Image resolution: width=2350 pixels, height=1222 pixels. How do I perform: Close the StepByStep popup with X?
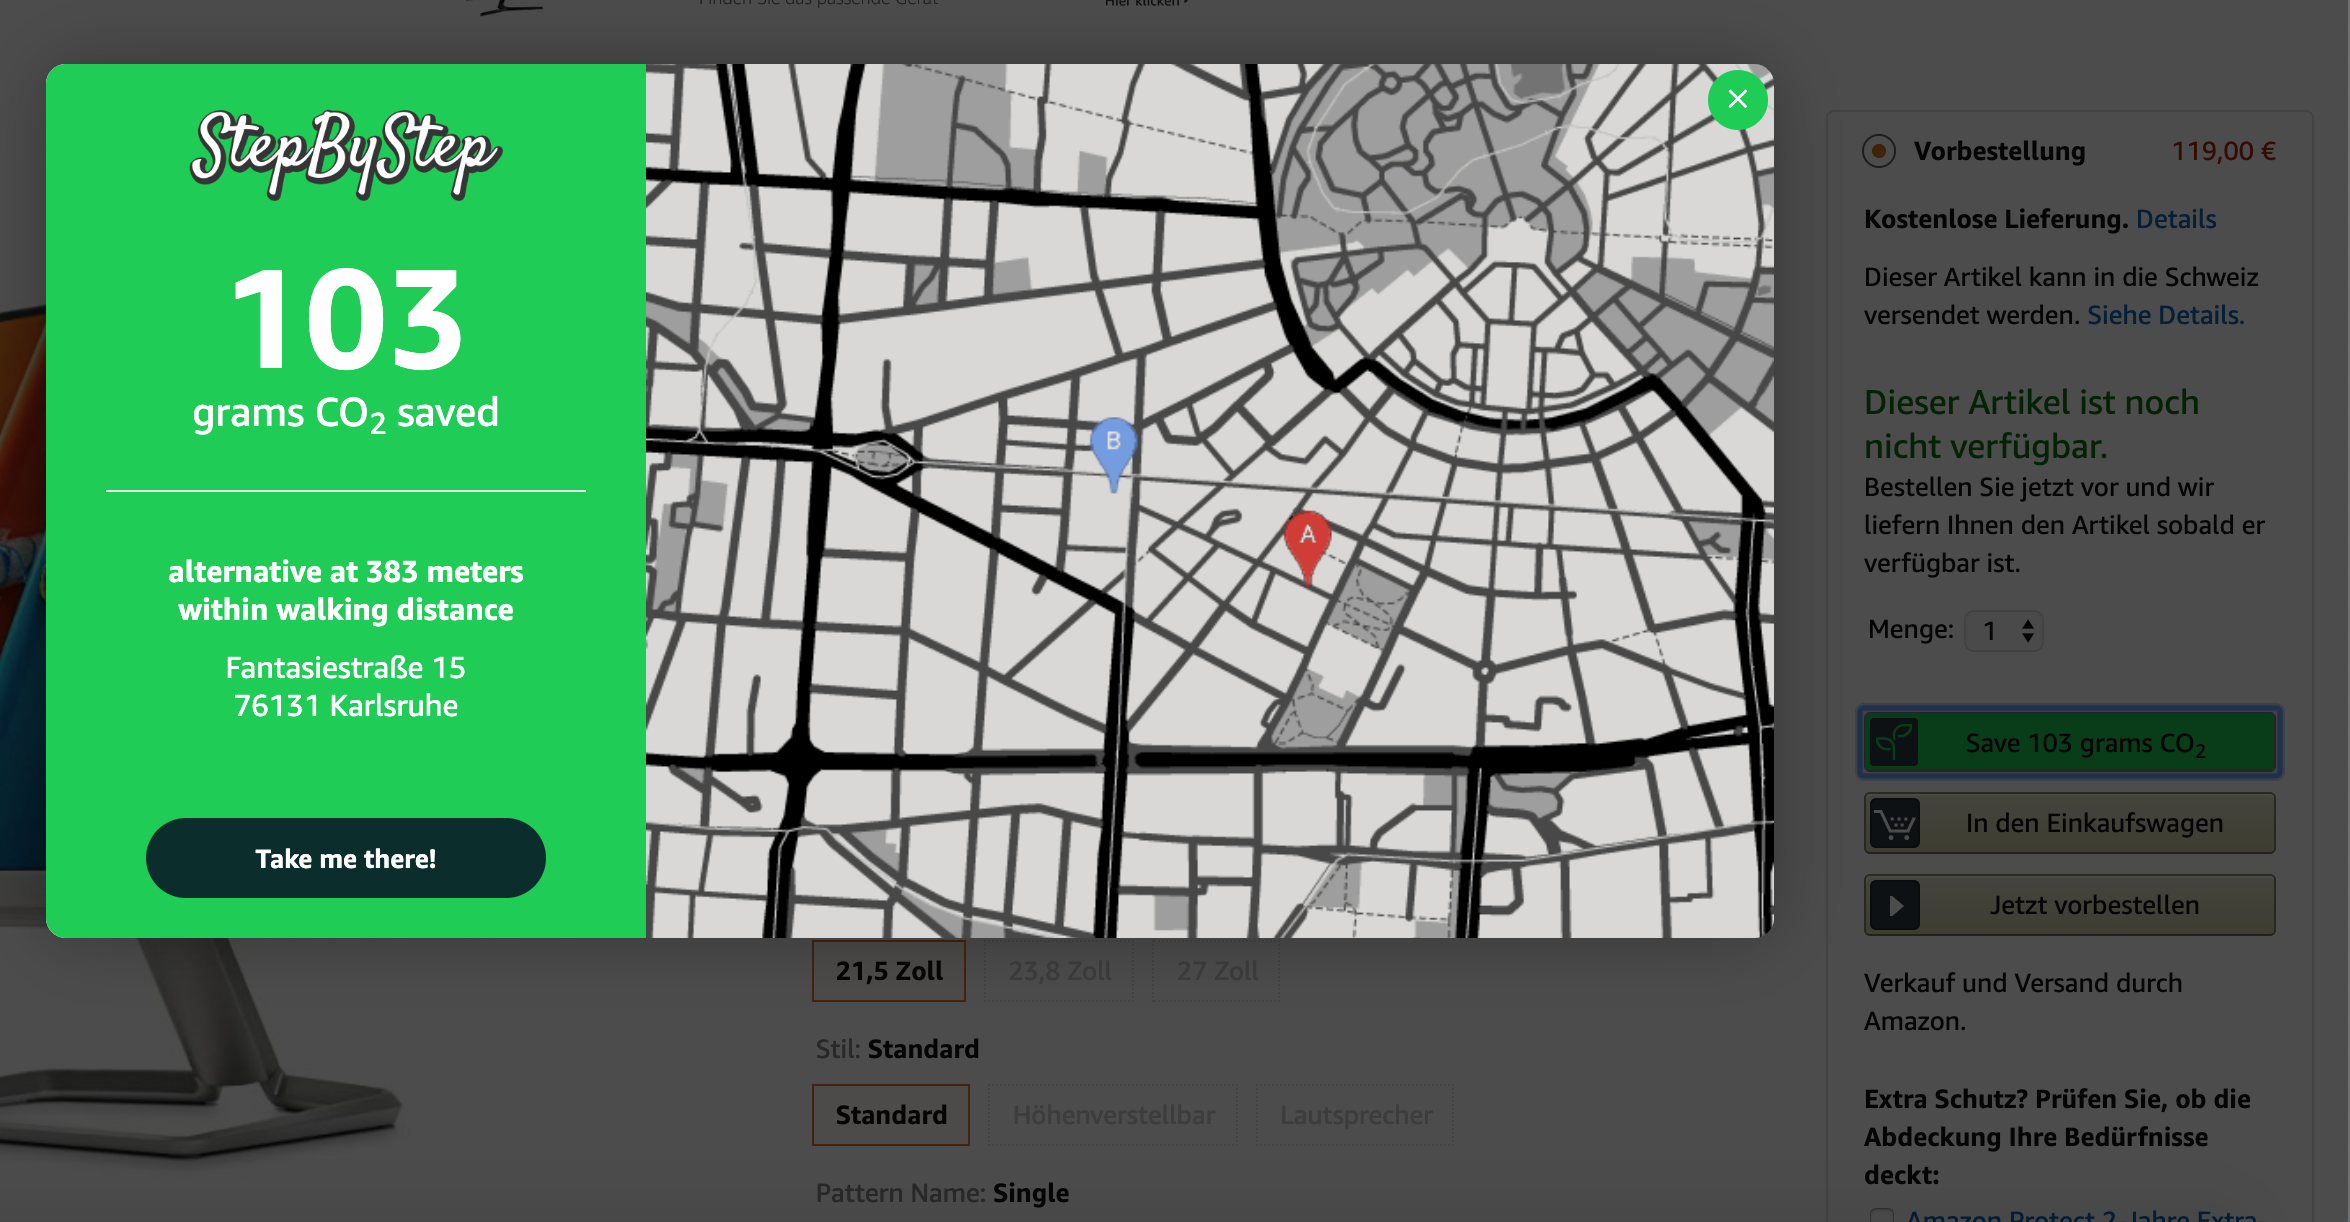point(1737,100)
